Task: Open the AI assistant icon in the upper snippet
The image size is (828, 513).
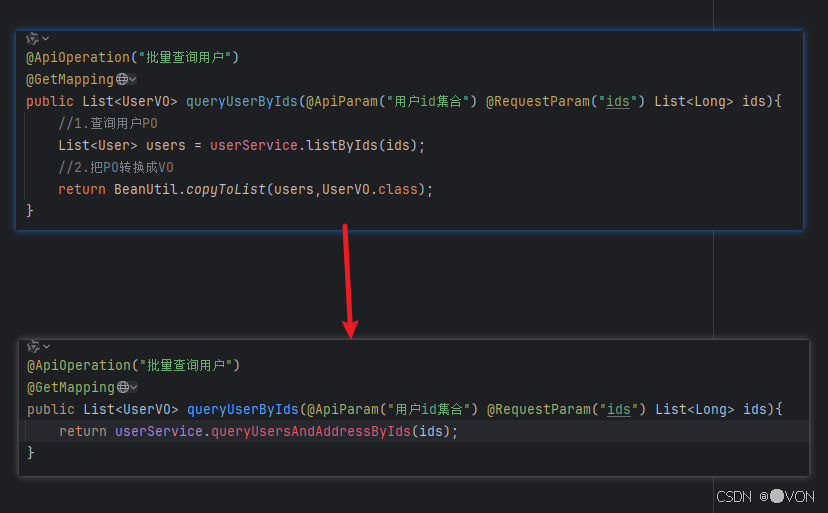Action: click(32, 38)
